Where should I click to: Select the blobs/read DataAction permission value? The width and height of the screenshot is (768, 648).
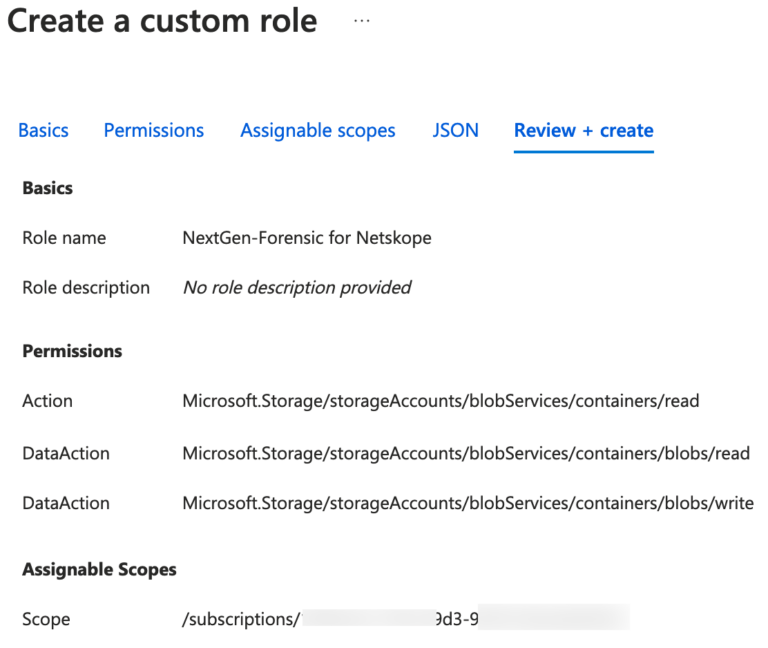(x=465, y=453)
